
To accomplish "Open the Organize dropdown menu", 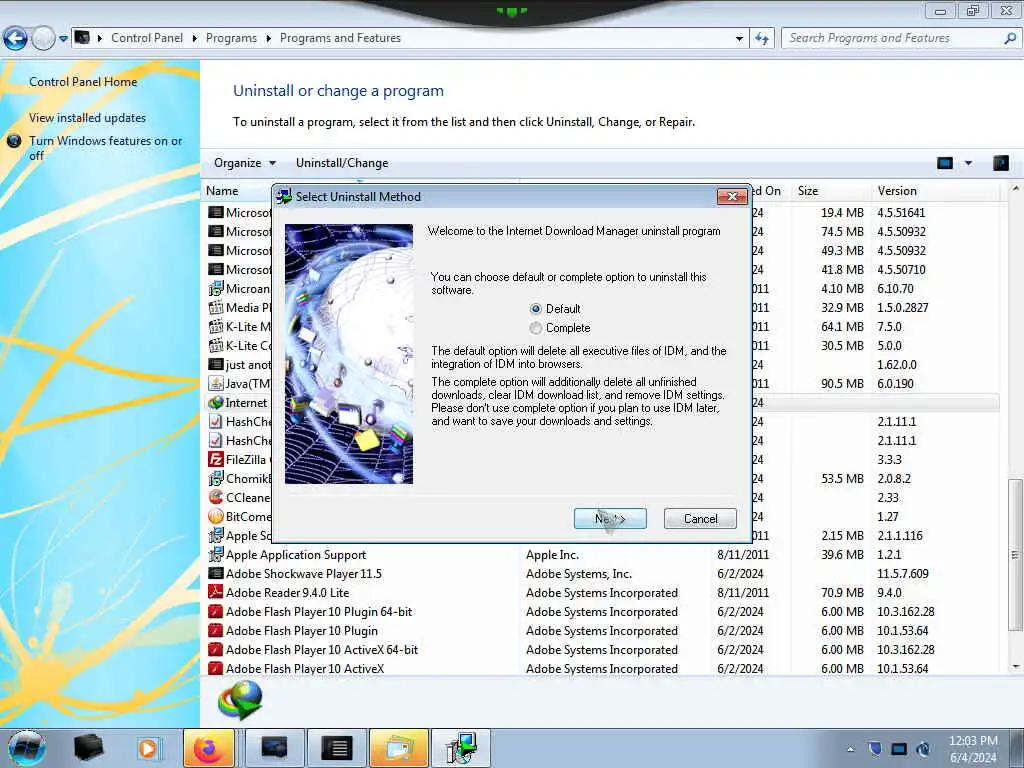I will pyautogui.click(x=245, y=163).
